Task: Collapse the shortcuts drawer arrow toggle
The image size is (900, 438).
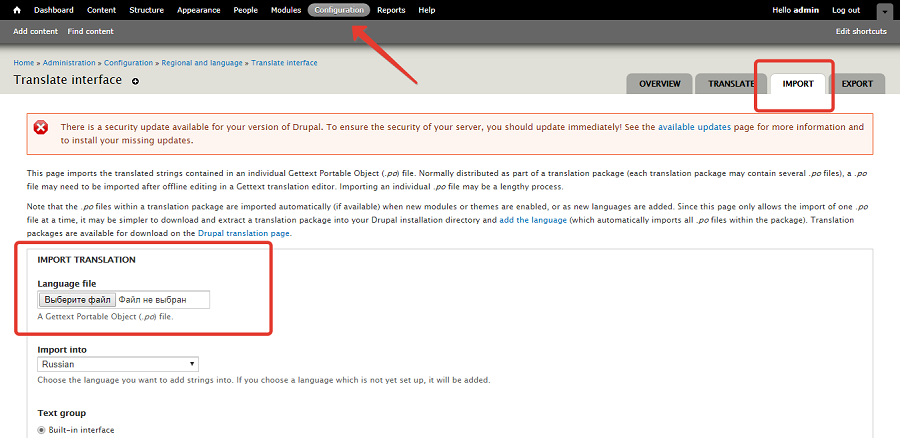Action: point(885,11)
